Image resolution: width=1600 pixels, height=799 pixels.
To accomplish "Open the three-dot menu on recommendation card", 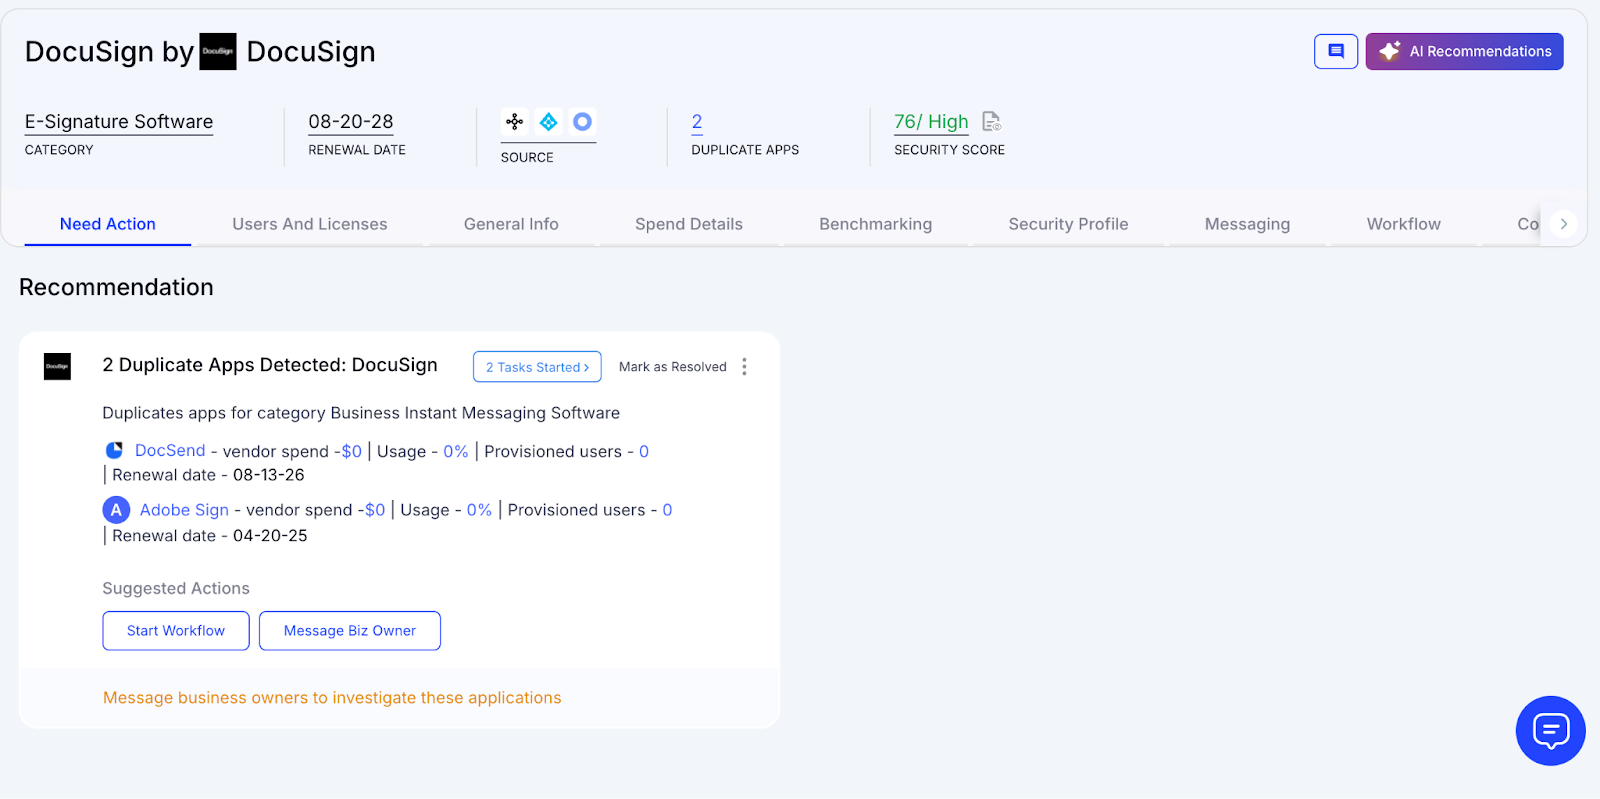I will pos(744,367).
